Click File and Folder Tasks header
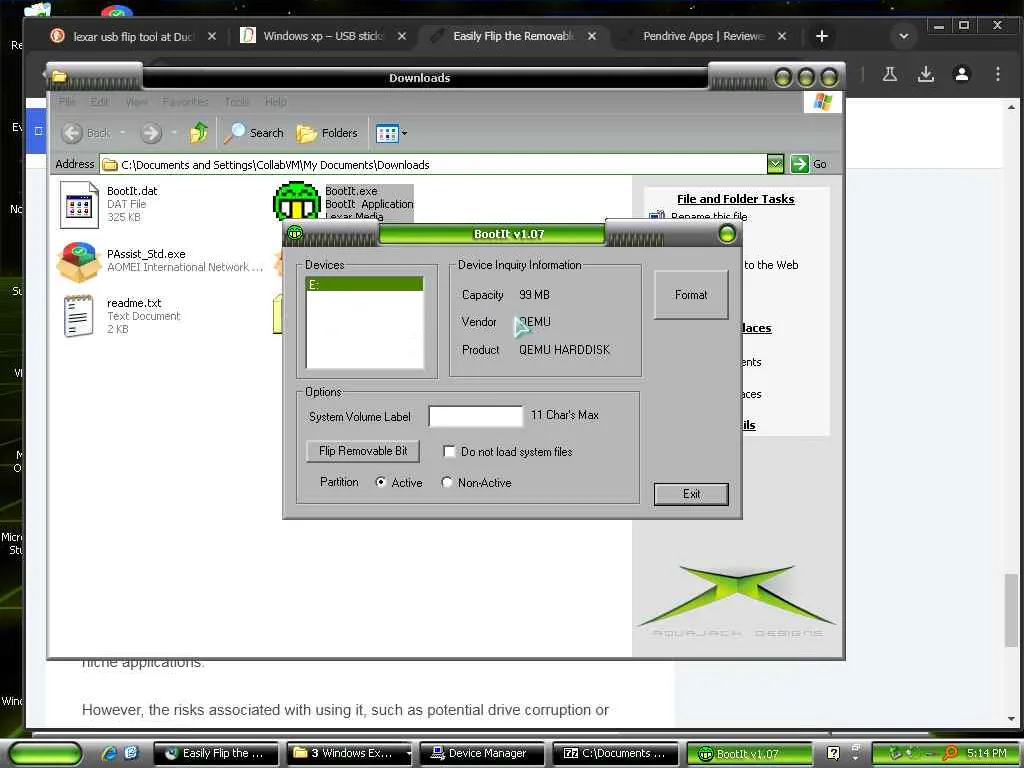Image resolution: width=1024 pixels, height=768 pixels. (735, 199)
